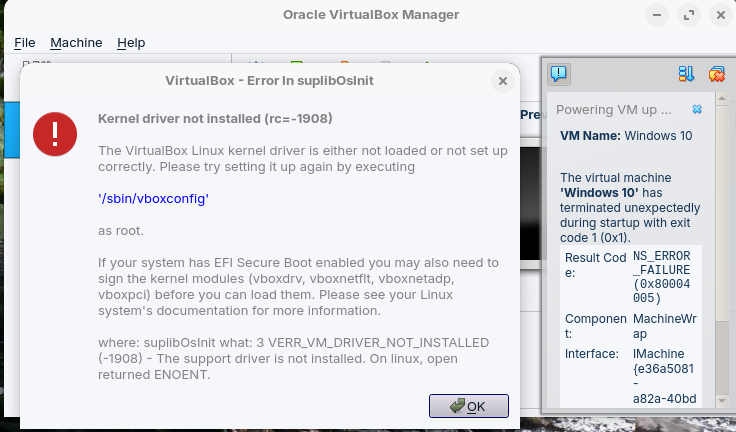Click the notification panel scroll-up arrow

[x=722, y=98]
